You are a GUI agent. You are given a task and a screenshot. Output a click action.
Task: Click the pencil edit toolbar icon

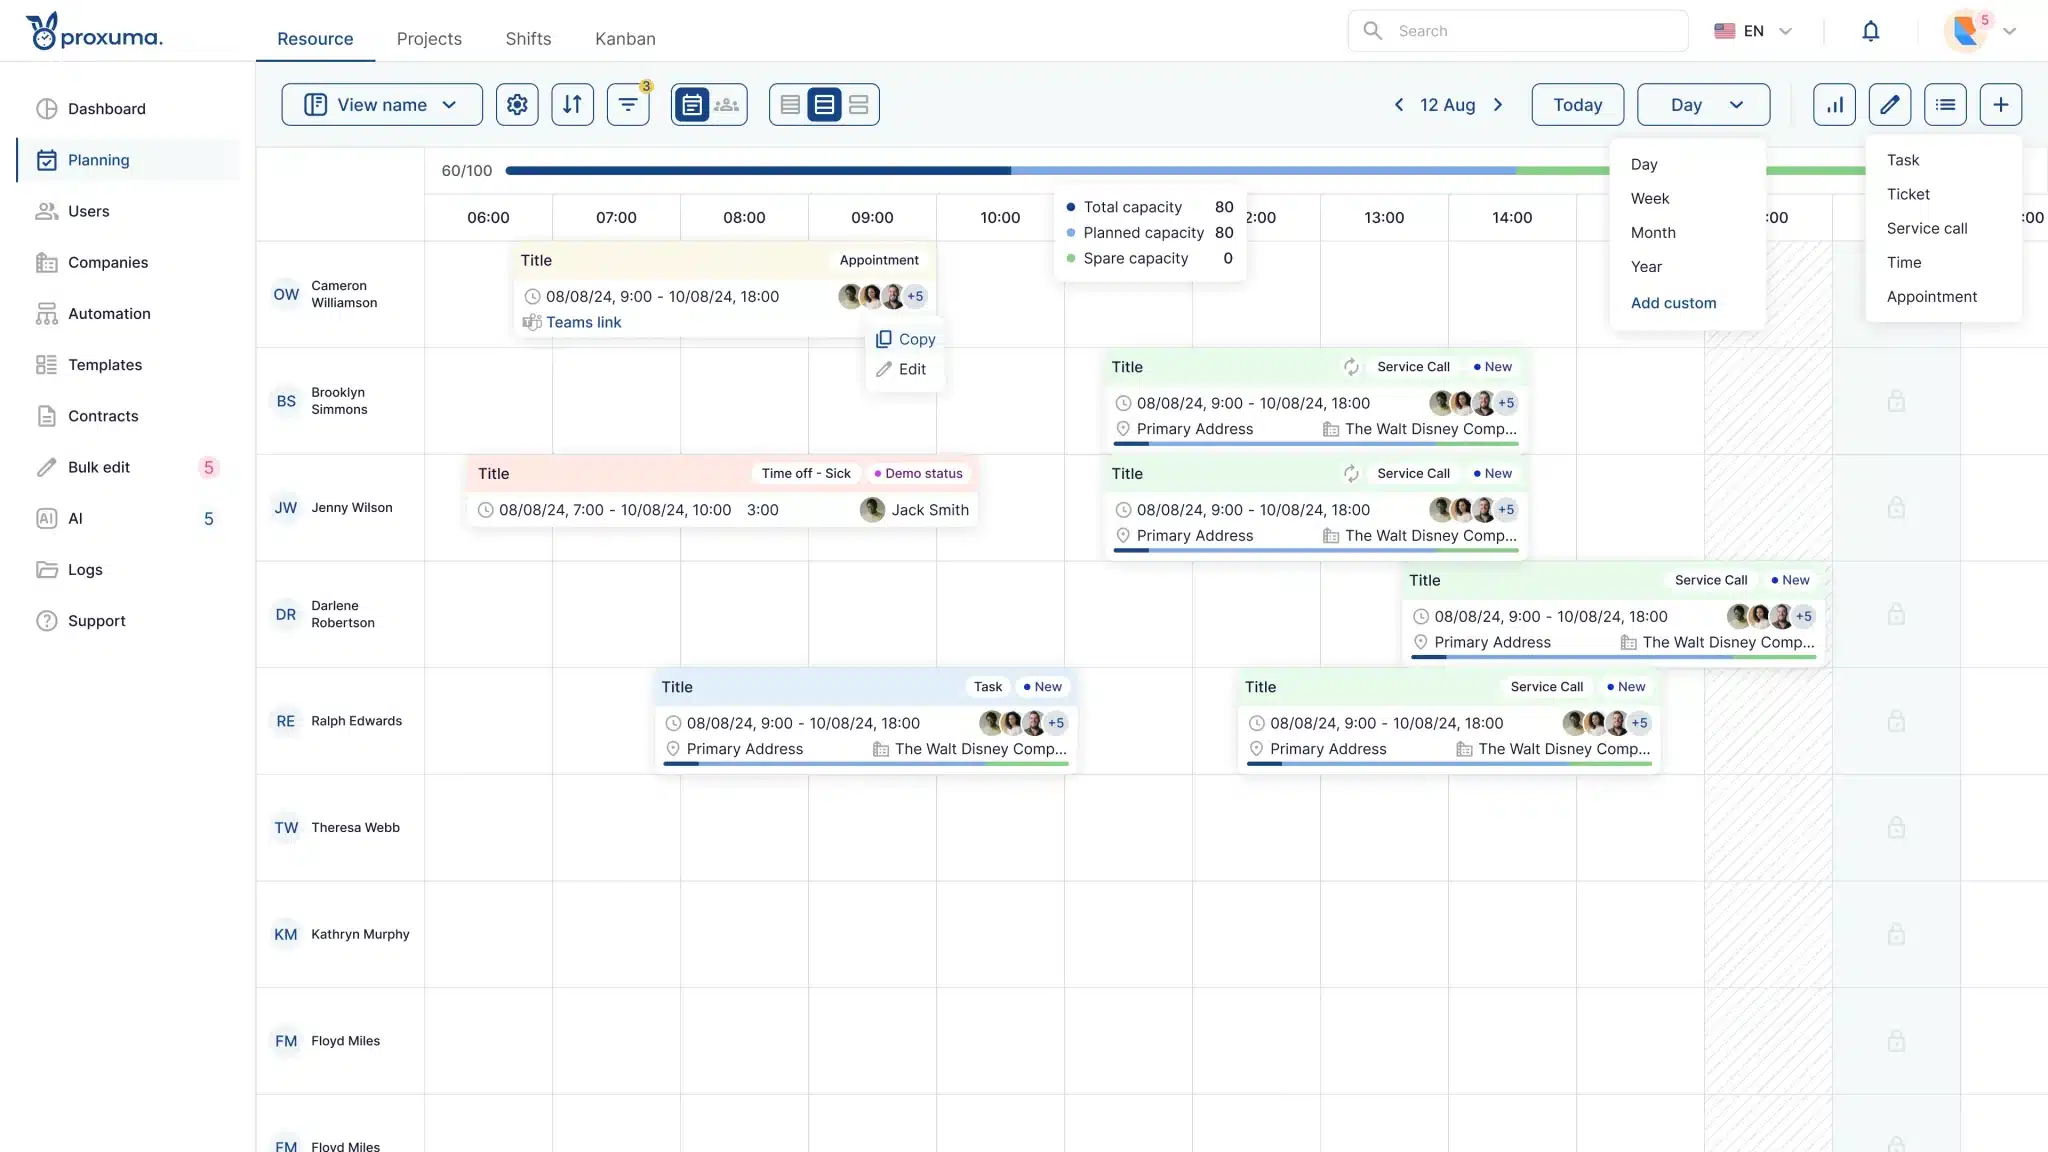(x=1889, y=105)
